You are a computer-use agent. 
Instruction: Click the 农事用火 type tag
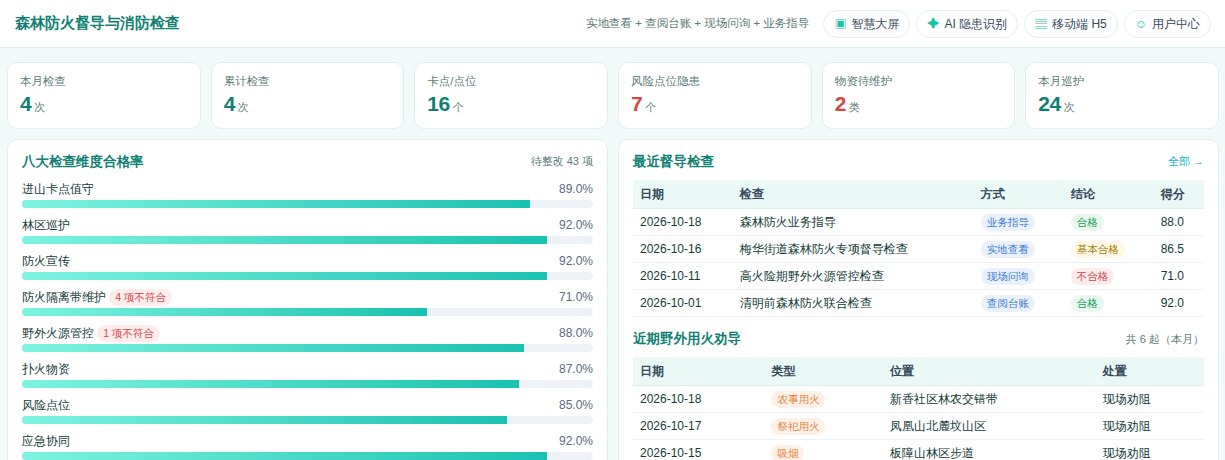click(x=797, y=399)
